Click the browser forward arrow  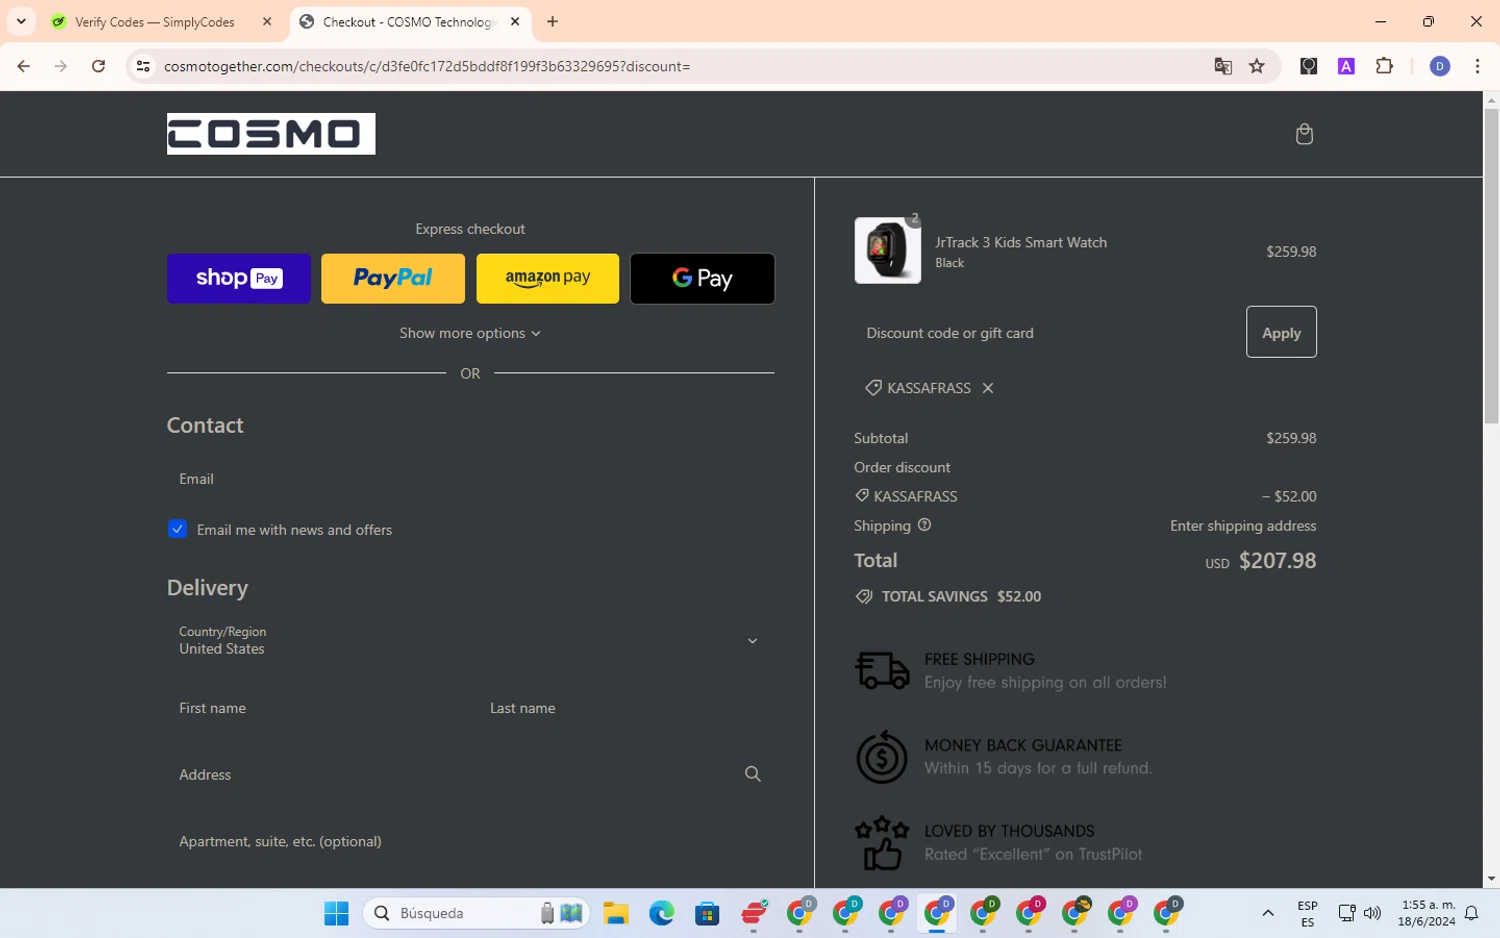(61, 66)
